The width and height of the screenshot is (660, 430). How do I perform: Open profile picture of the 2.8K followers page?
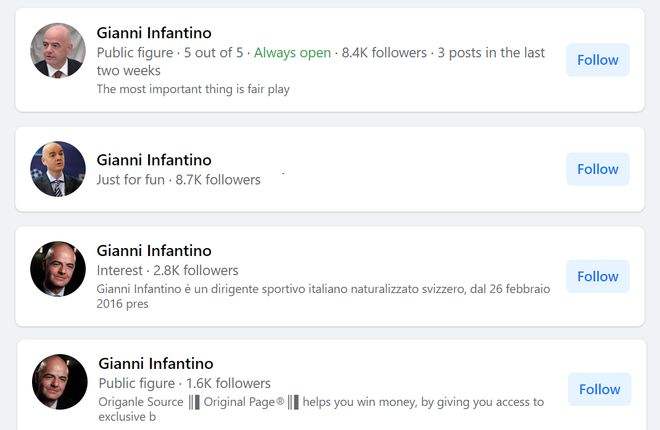tap(58, 269)
